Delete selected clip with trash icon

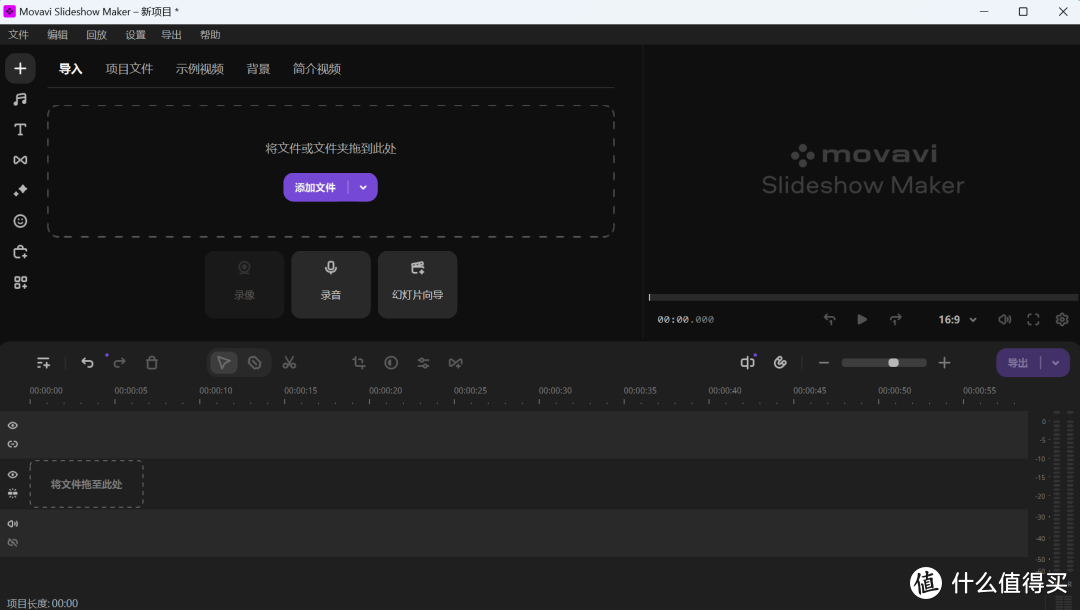[152, 363]
